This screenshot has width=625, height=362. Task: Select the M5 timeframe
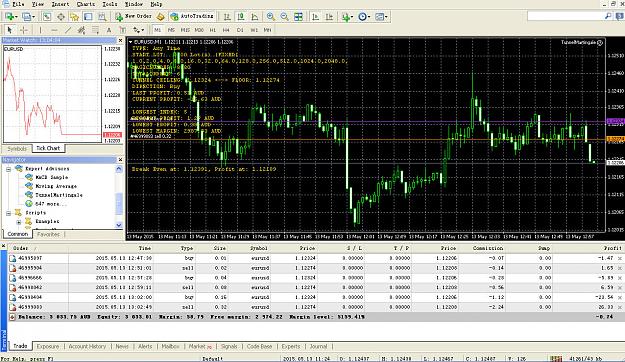pyautogui.click(x=171, y=30)
